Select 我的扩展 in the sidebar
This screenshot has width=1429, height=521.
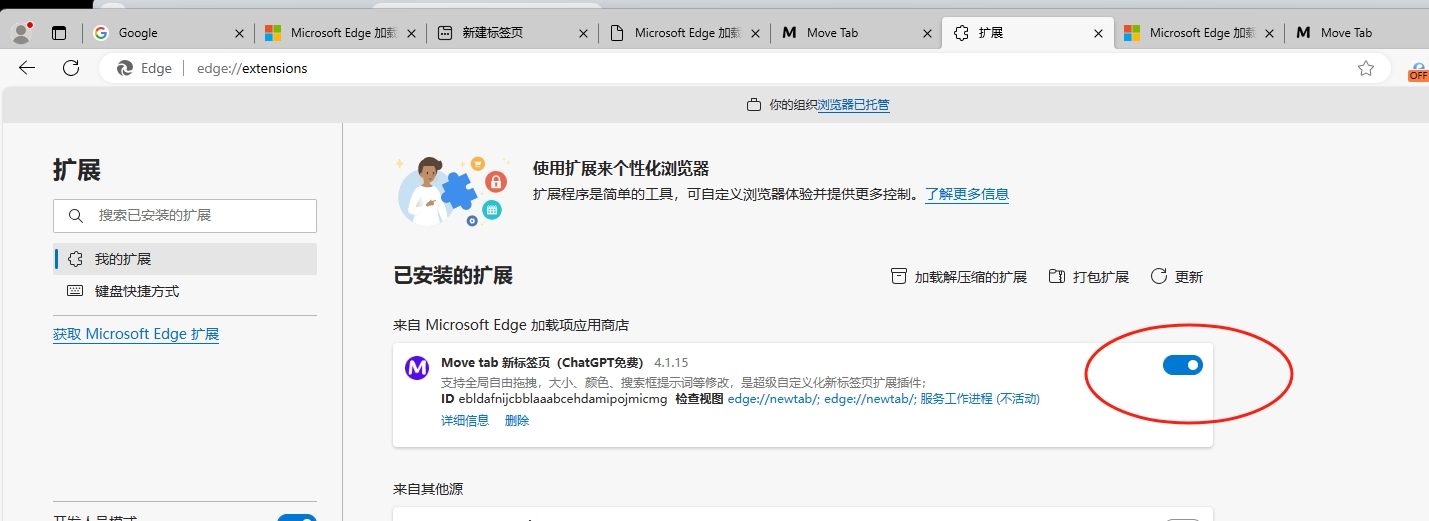coord(185,259)
